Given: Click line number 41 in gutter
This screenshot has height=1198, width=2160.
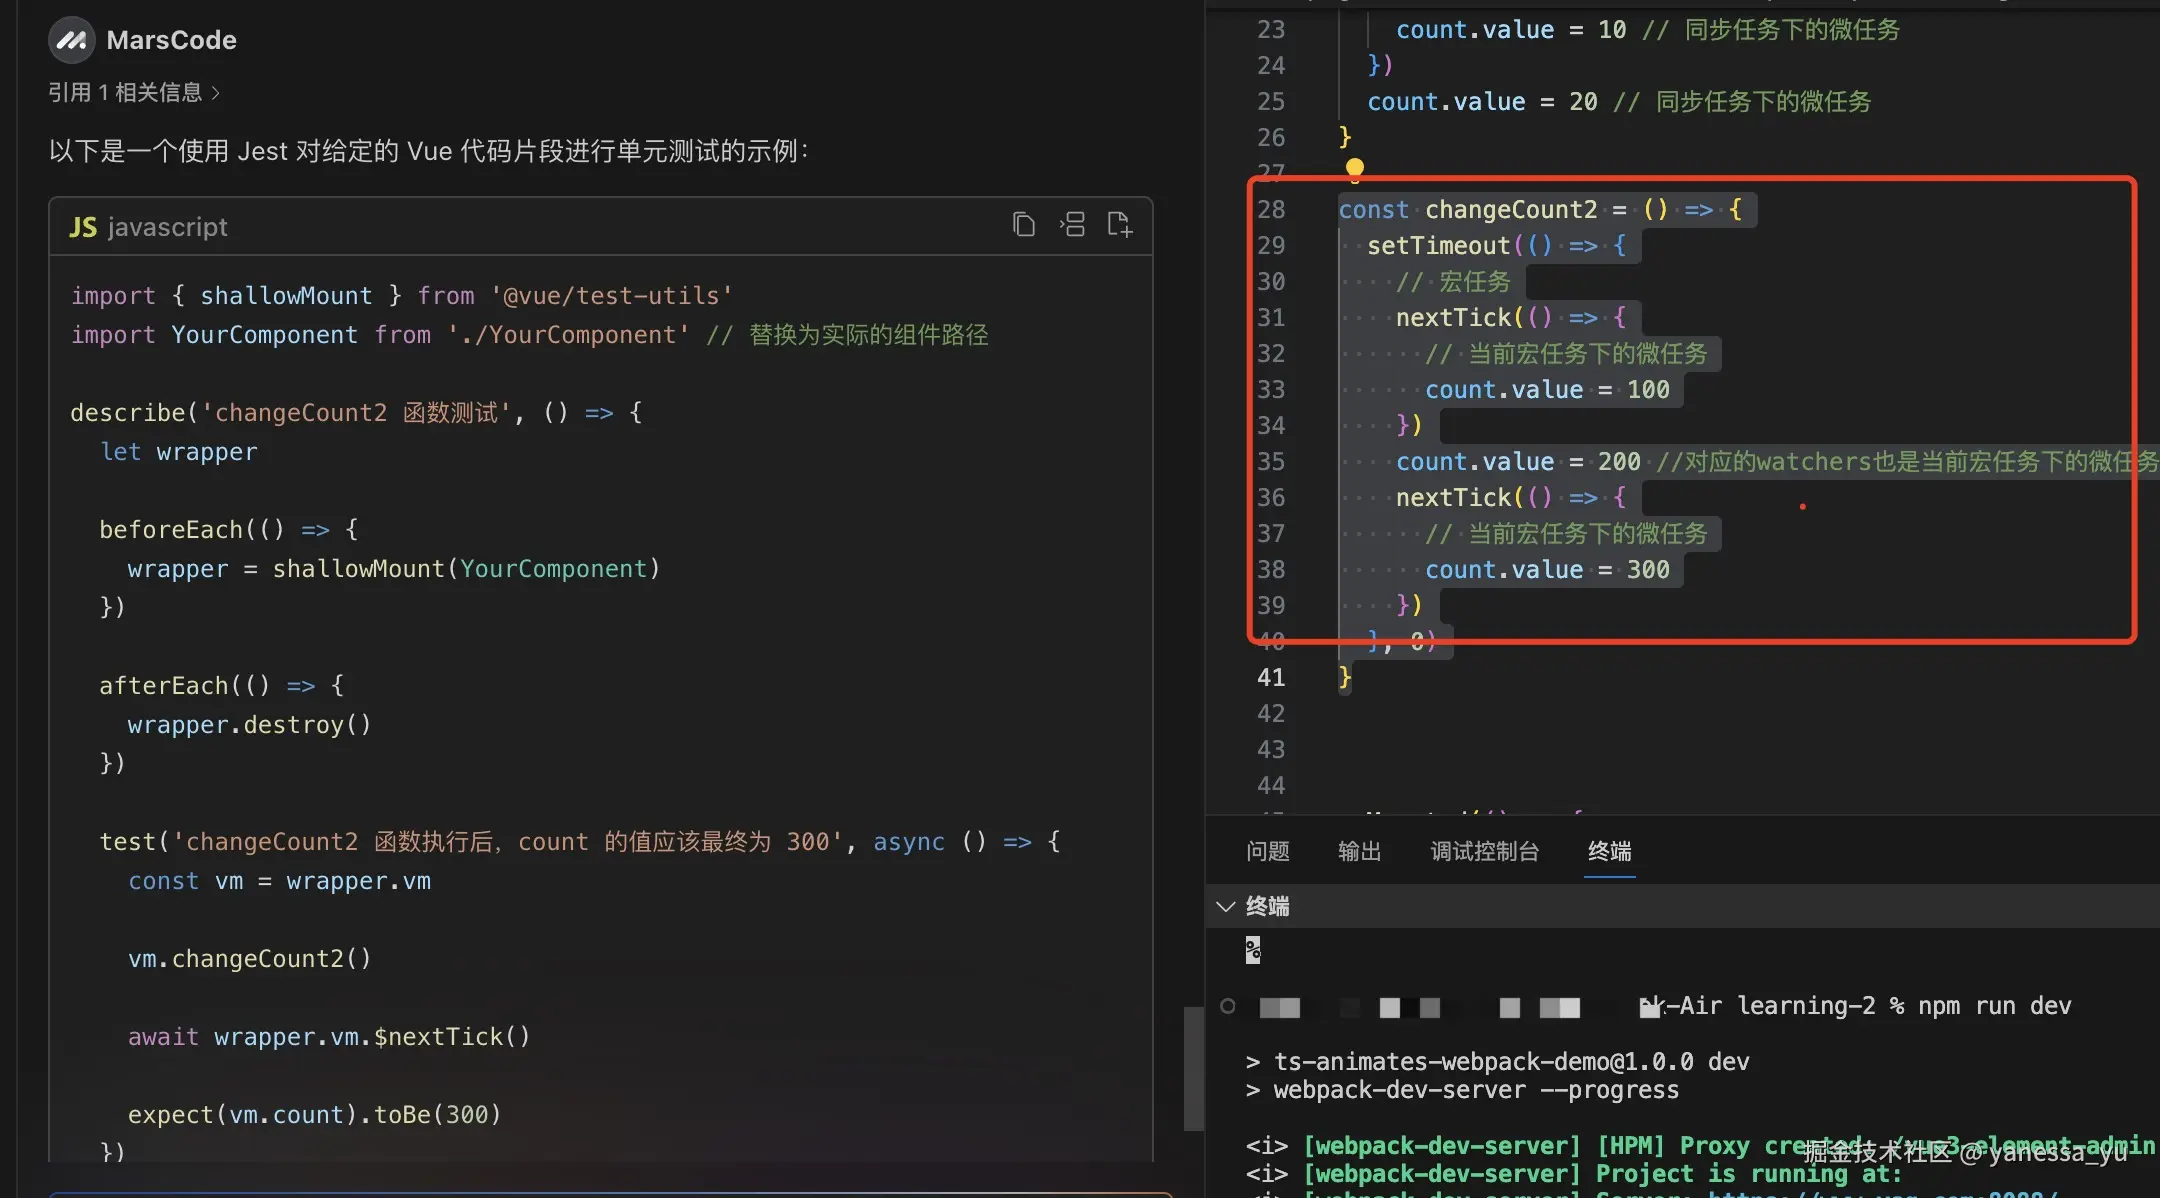Looking at the screenshot, I should coord(1270,677).
